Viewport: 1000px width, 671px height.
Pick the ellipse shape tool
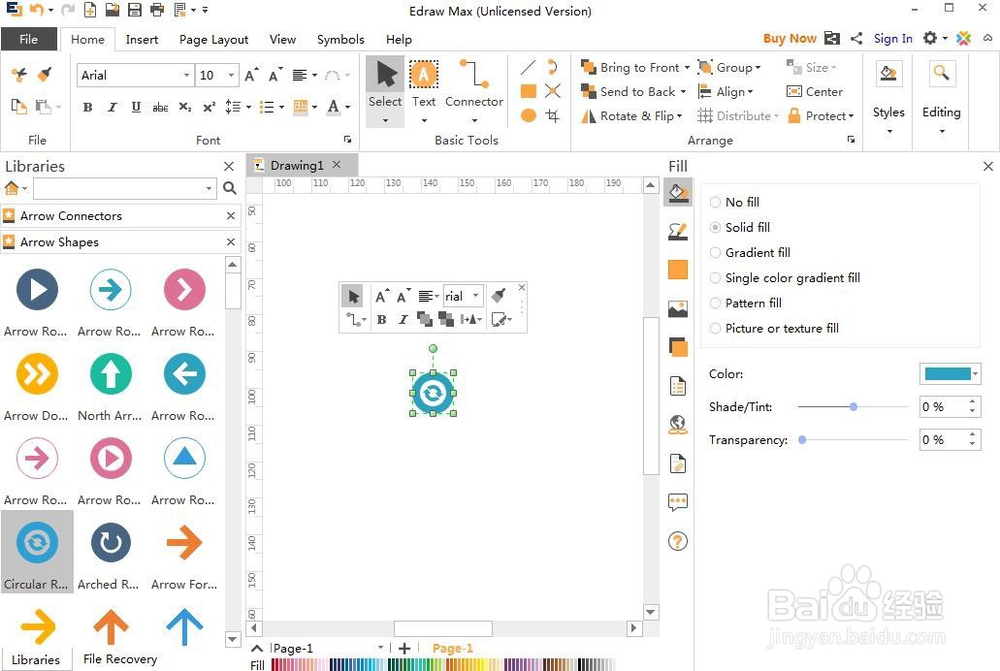pyautogui.click(x=528, y=115)
